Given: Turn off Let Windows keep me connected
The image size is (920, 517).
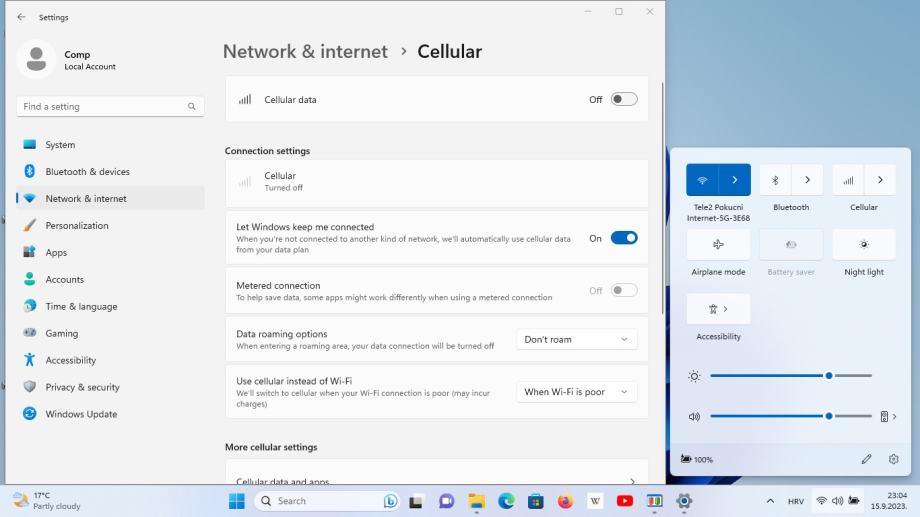Looking at the screenshot, I should point(624,238).
